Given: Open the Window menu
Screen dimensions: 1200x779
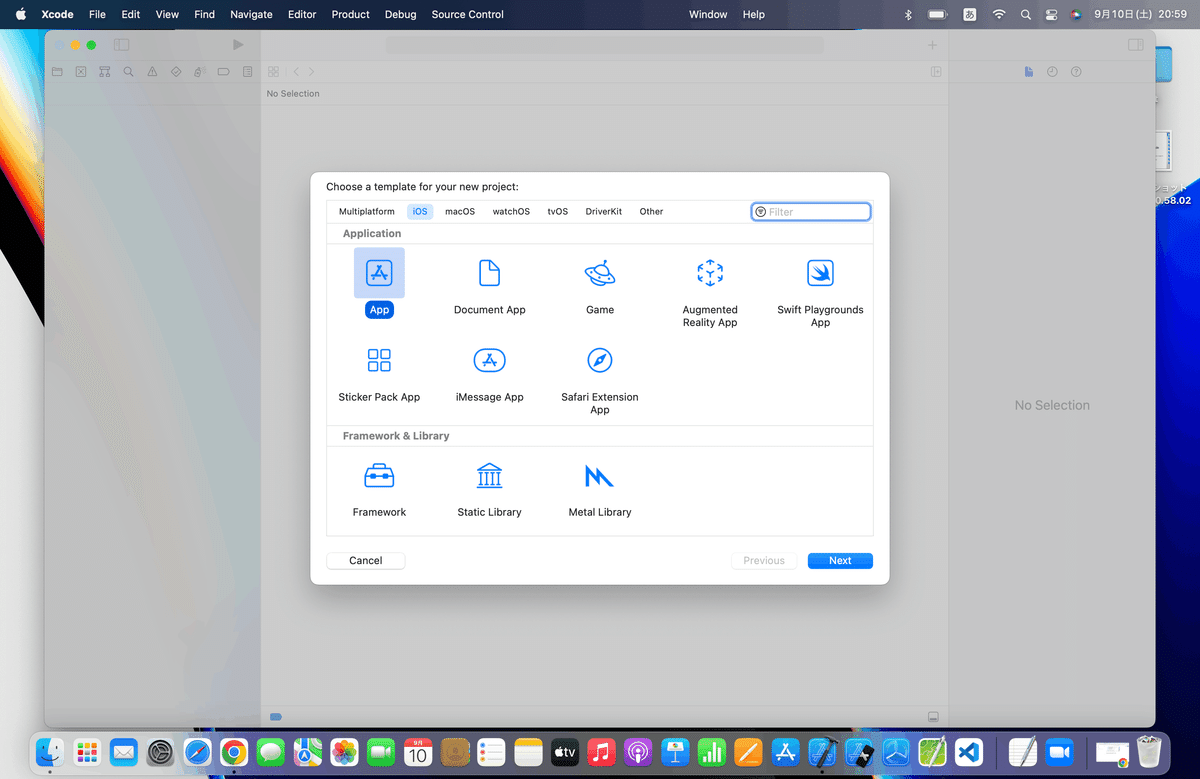Looking at the screenshot, I should 709,14.
